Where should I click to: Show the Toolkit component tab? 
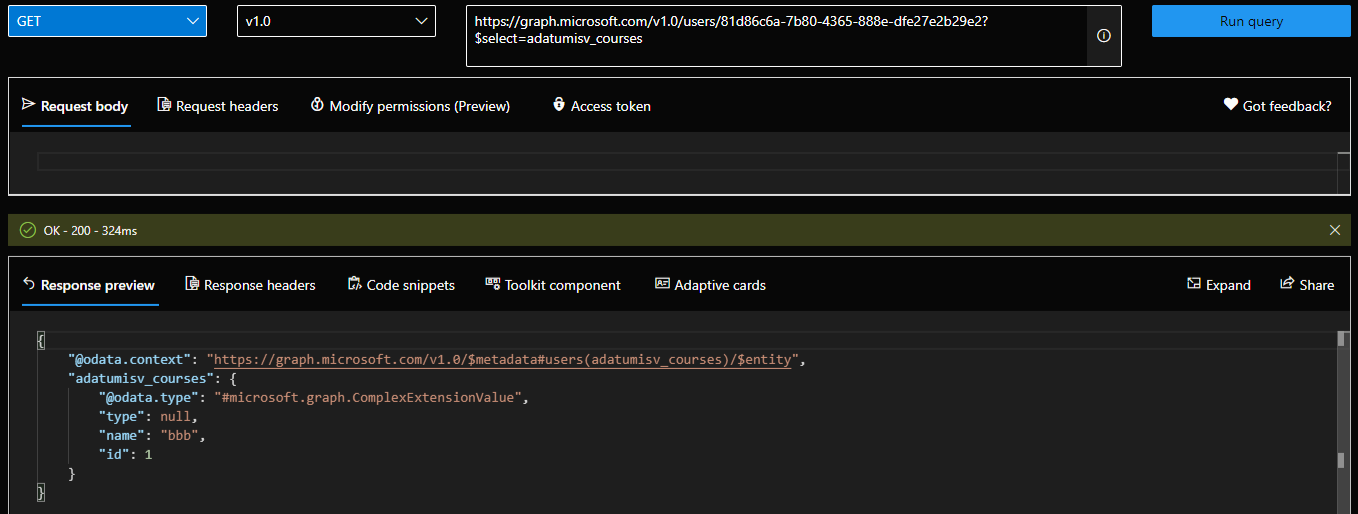553,285
